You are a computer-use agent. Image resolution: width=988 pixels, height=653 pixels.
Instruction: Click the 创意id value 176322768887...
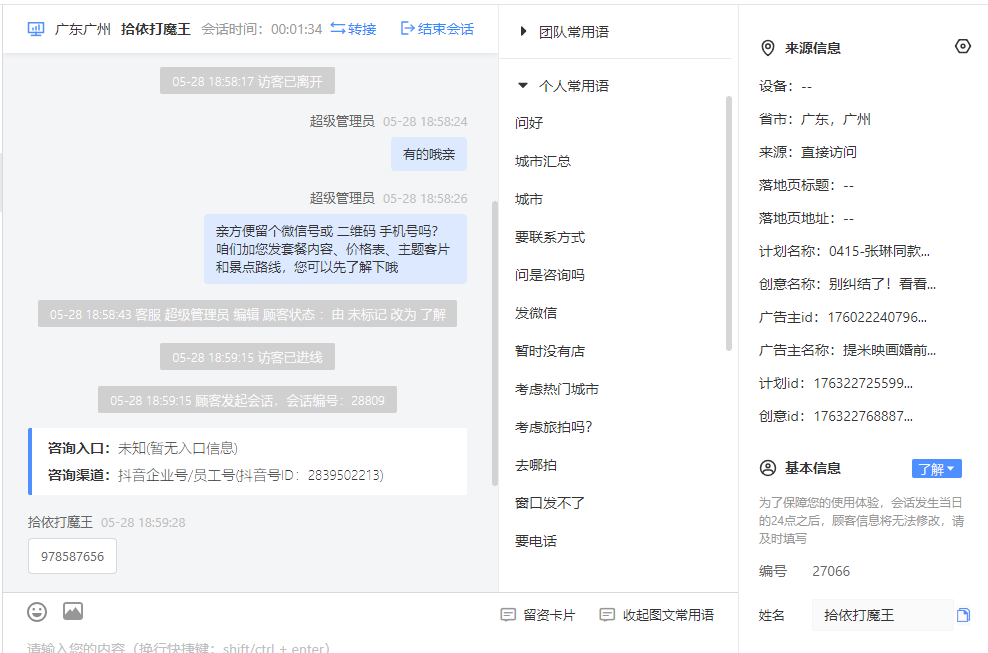(863, 416)
